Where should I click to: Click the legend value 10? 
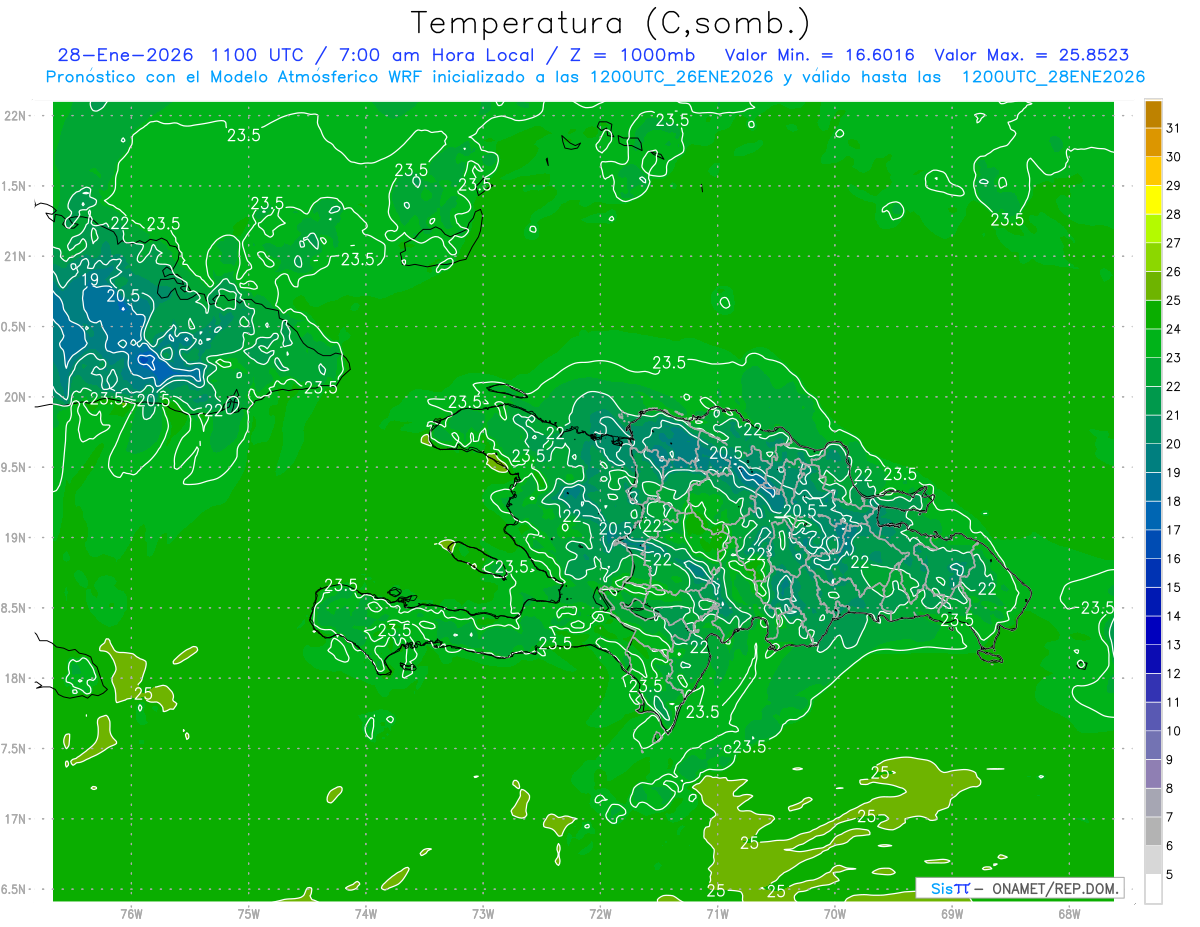pos(1175,731)
